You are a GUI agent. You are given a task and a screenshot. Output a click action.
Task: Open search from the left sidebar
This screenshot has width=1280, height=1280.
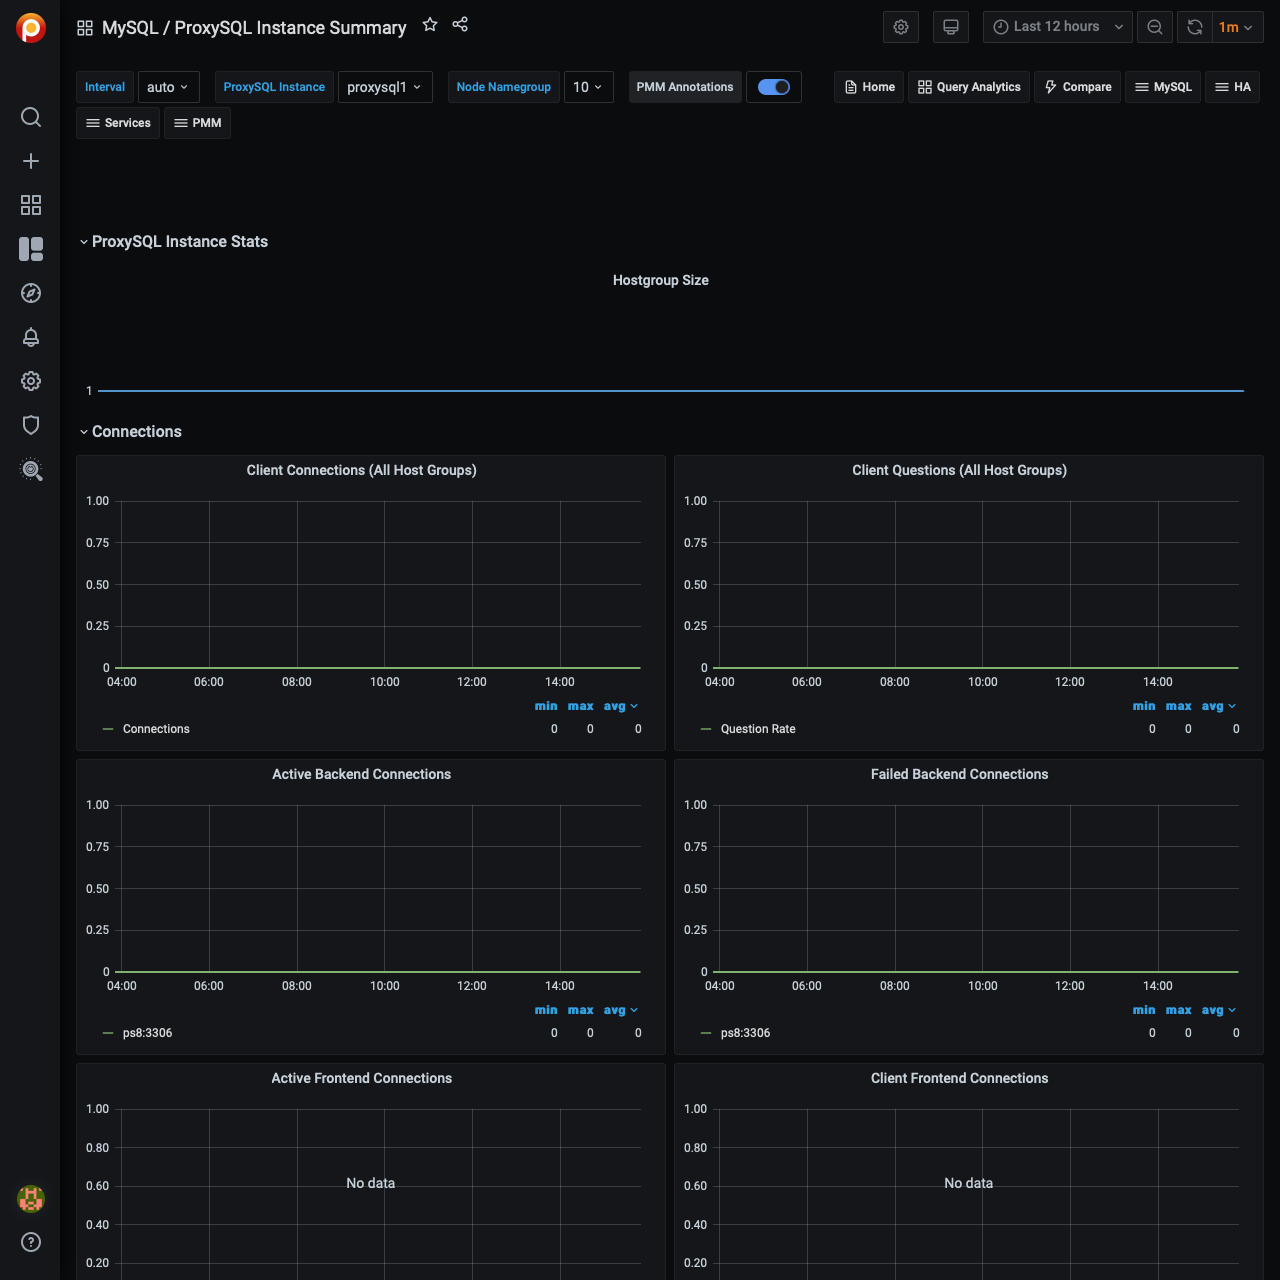[31, 117]
